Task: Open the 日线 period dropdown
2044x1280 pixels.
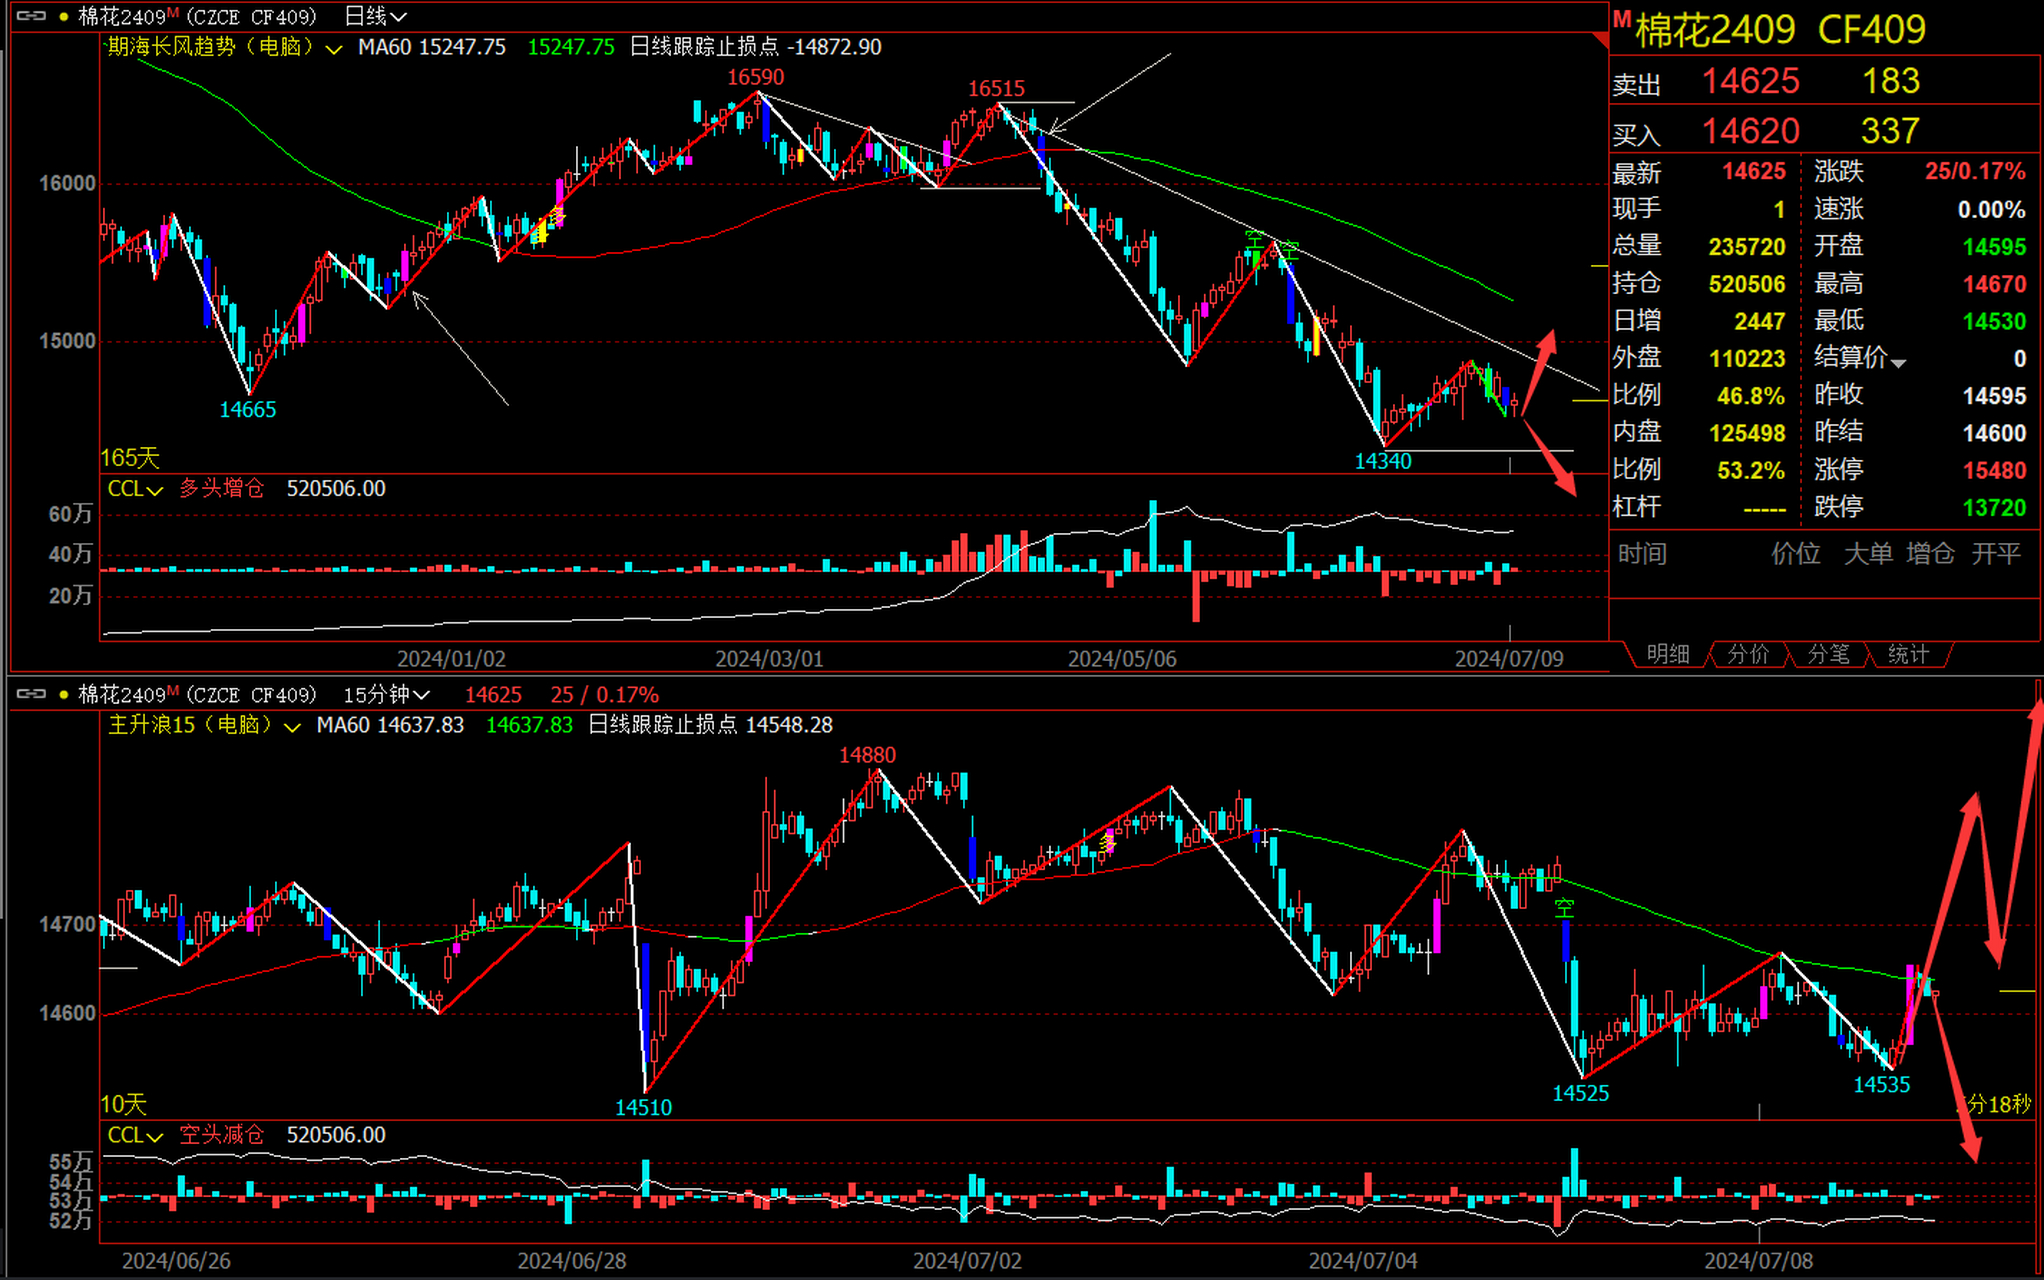Action: click(x=375, y=17)
